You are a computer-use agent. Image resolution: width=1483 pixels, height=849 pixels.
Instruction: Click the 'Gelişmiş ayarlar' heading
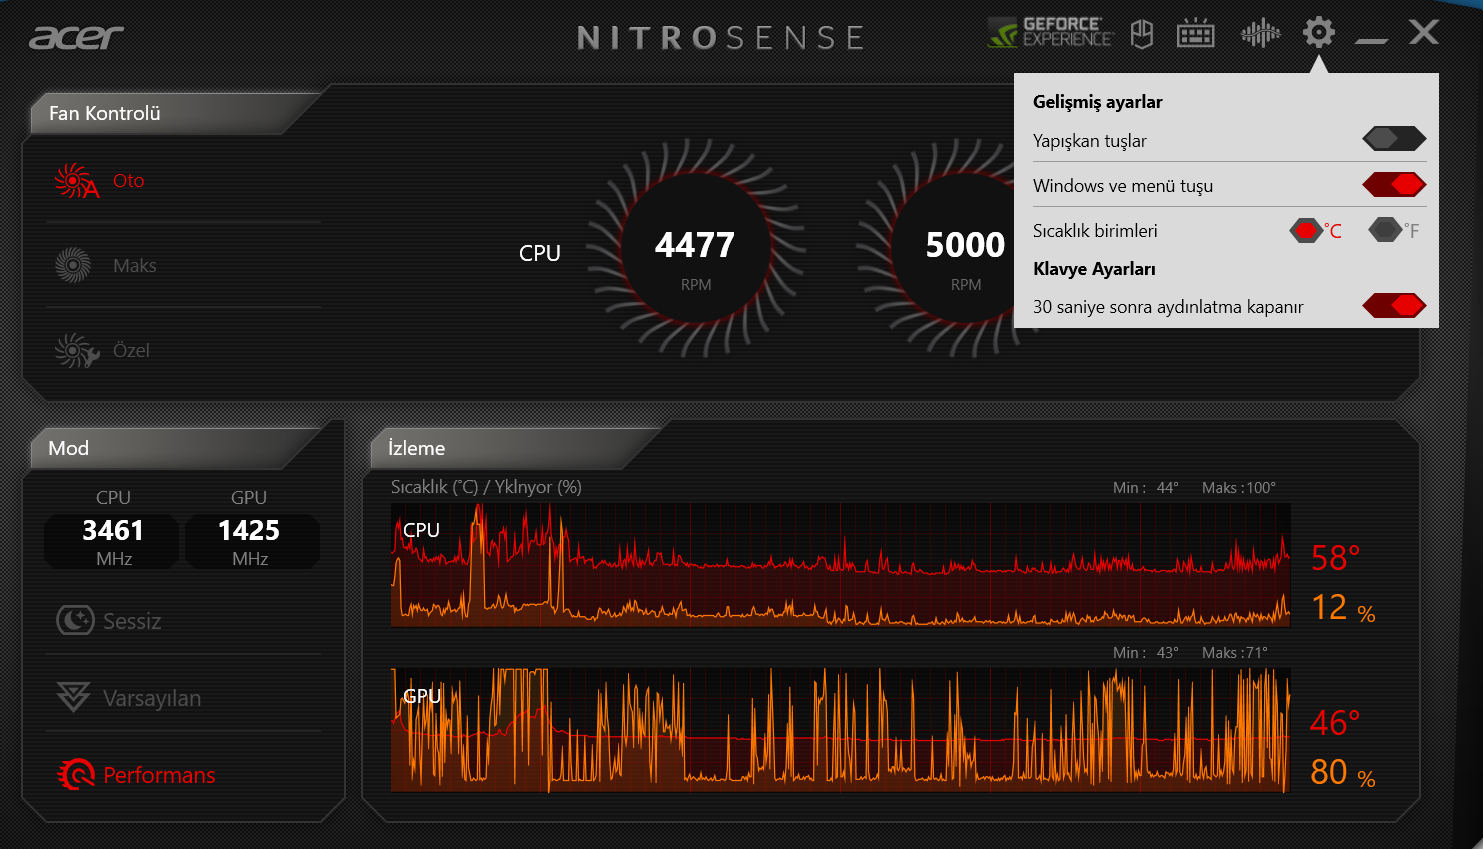(x=1098, y=102)
